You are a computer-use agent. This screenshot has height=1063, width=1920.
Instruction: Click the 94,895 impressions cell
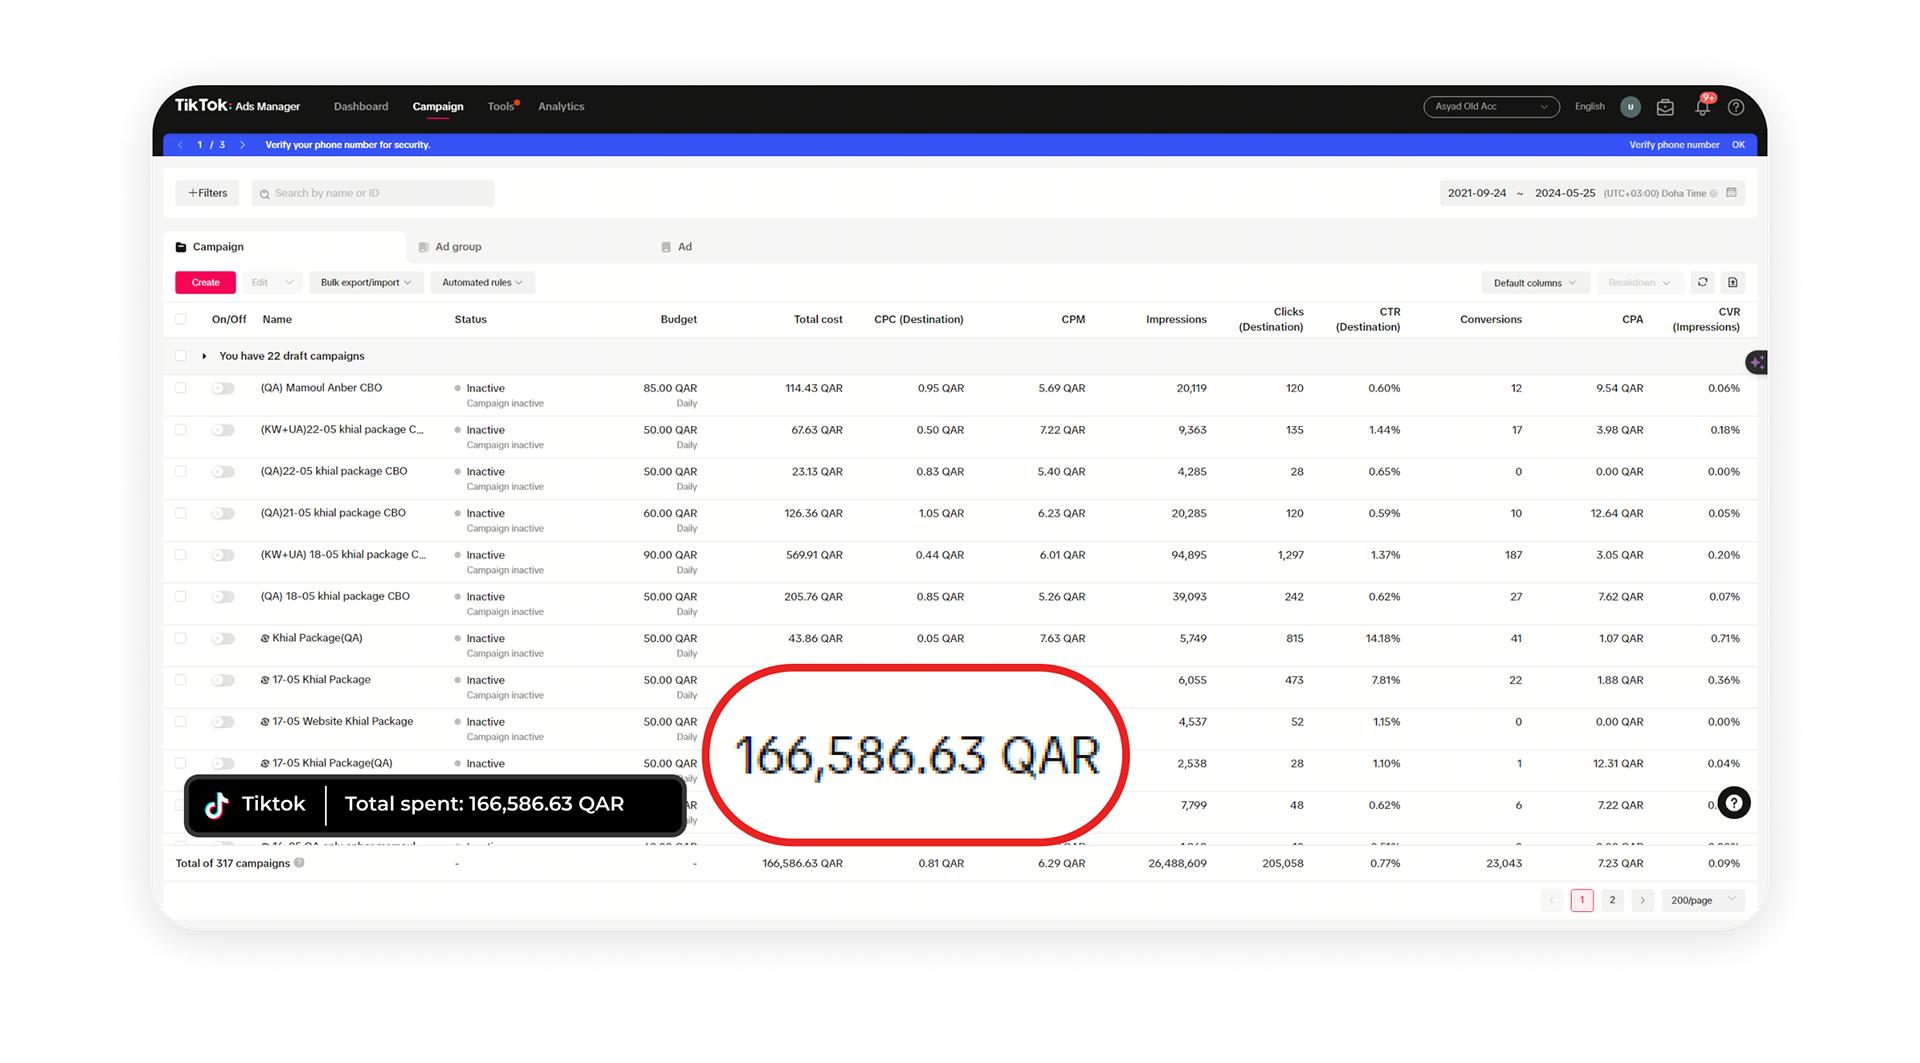click(x=1189, y=555)
